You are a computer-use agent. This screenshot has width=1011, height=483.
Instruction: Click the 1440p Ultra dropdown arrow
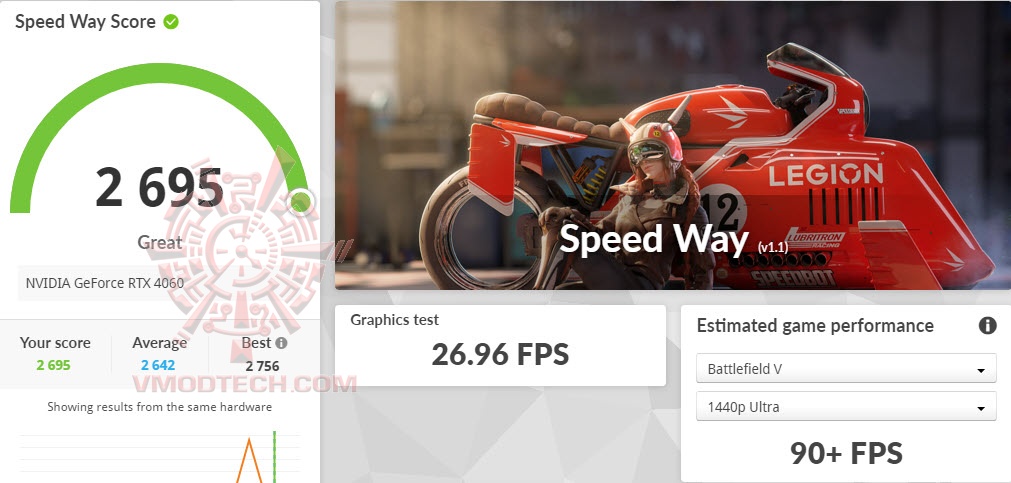981,409
